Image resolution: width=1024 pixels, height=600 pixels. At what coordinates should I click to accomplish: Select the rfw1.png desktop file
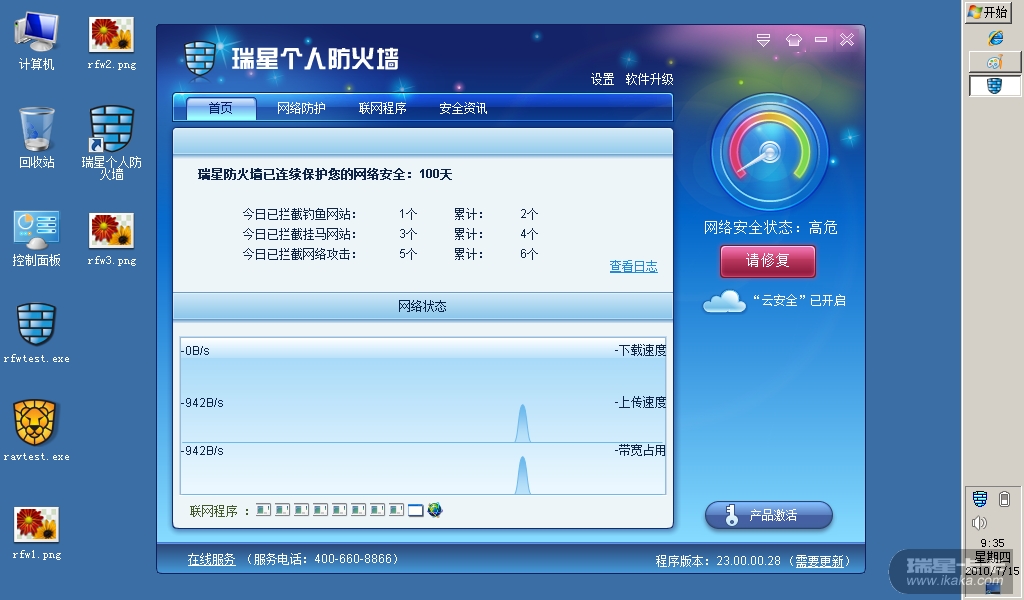(x=37, y=533)
